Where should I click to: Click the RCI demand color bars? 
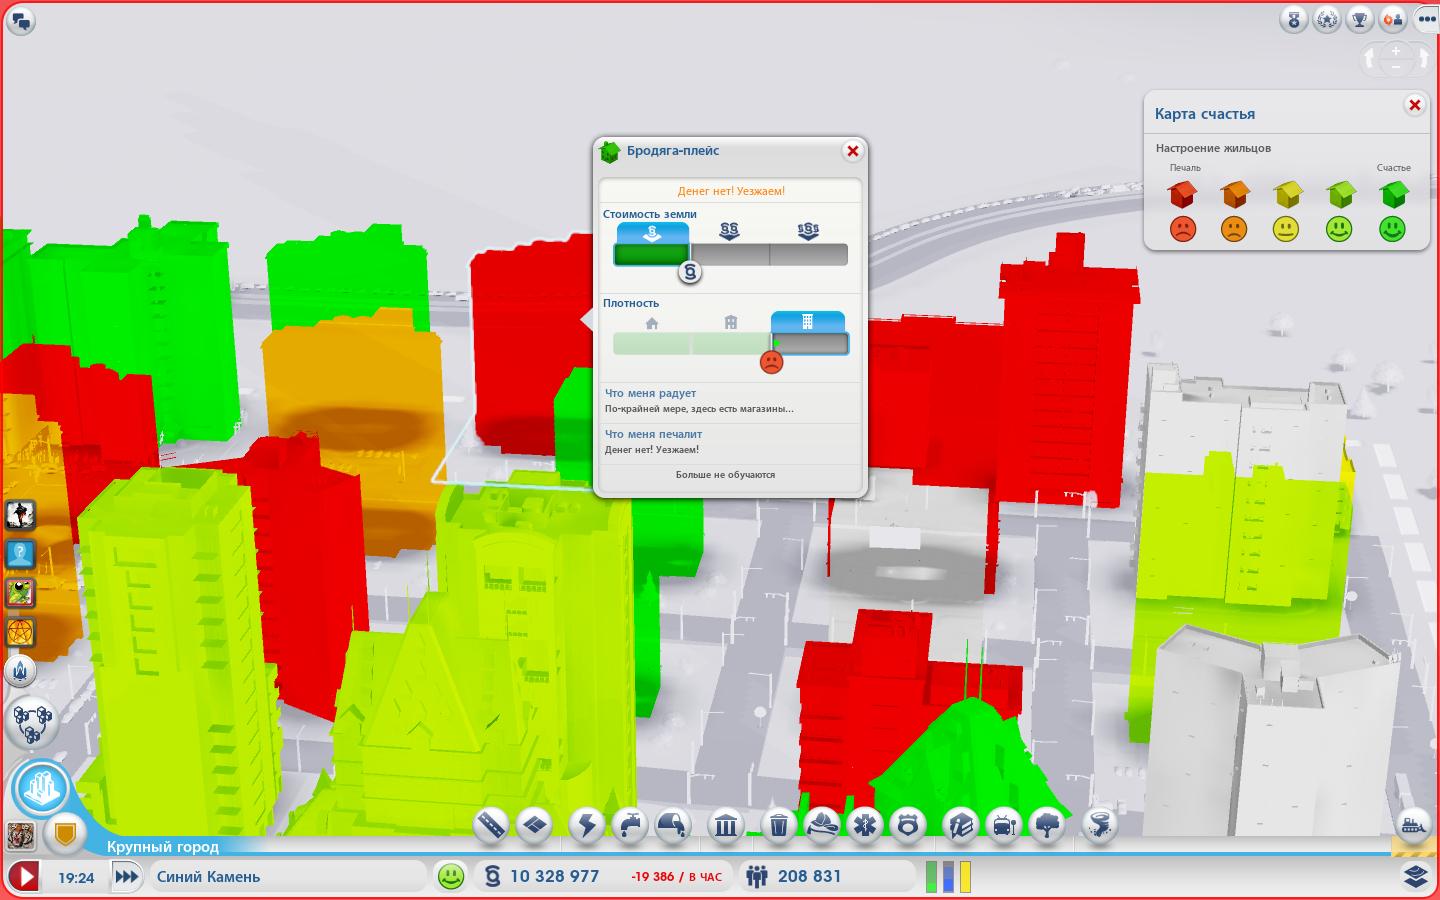(948, 877)
